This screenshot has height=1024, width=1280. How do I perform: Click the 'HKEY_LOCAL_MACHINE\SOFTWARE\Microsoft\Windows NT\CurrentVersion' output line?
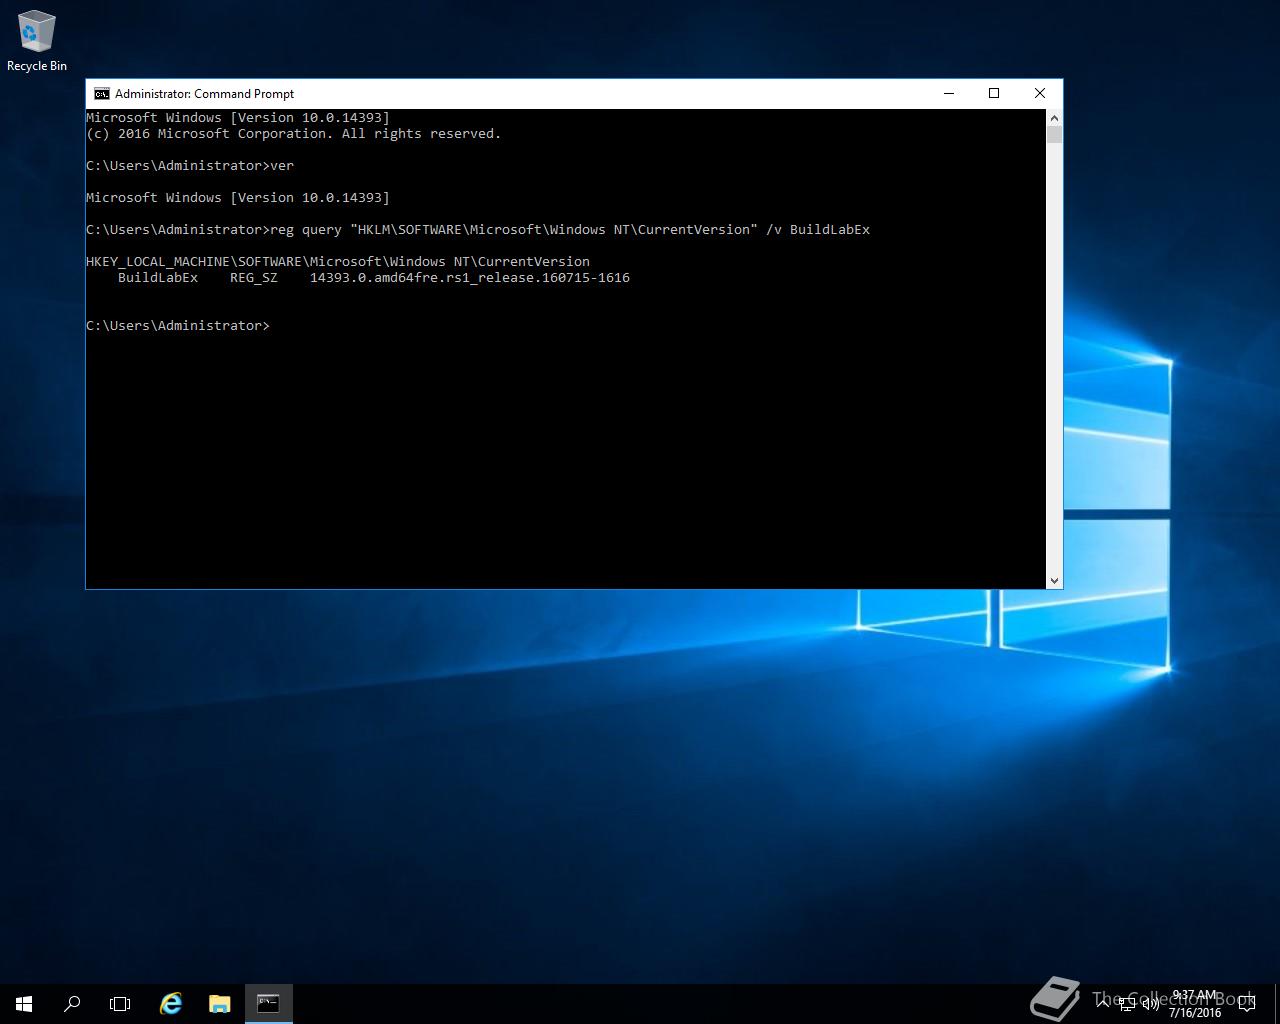[x=338, y=262]
